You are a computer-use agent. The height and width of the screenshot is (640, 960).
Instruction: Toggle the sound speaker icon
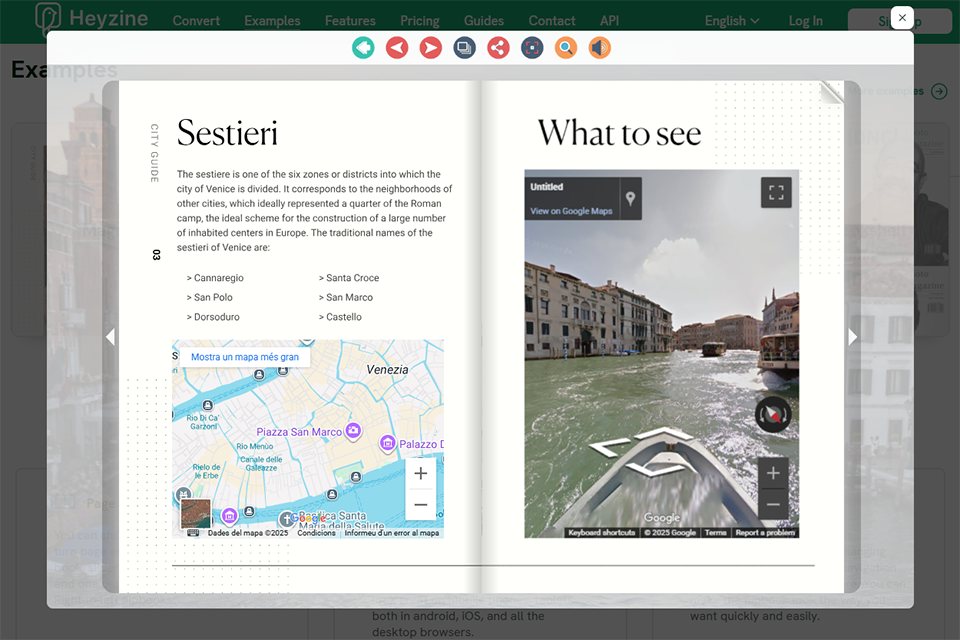(x=599, y=48)
